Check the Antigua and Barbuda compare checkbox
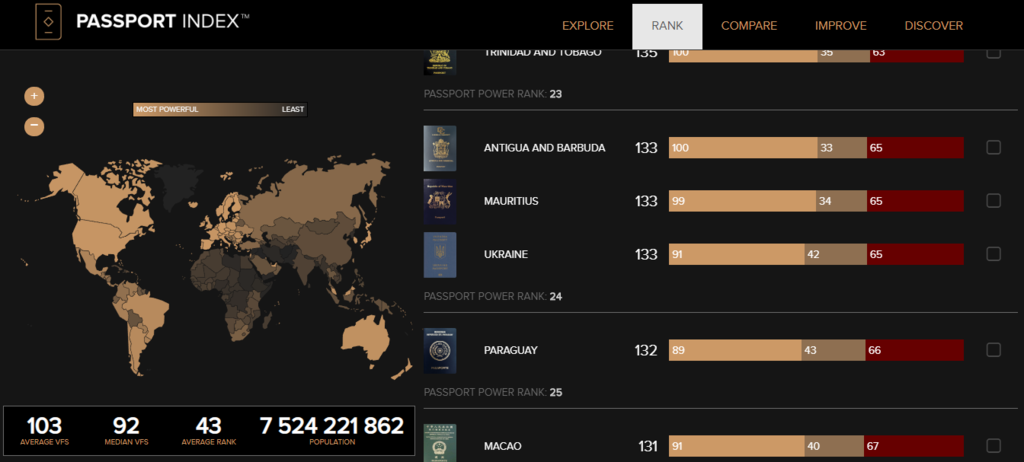 point(993,148)
